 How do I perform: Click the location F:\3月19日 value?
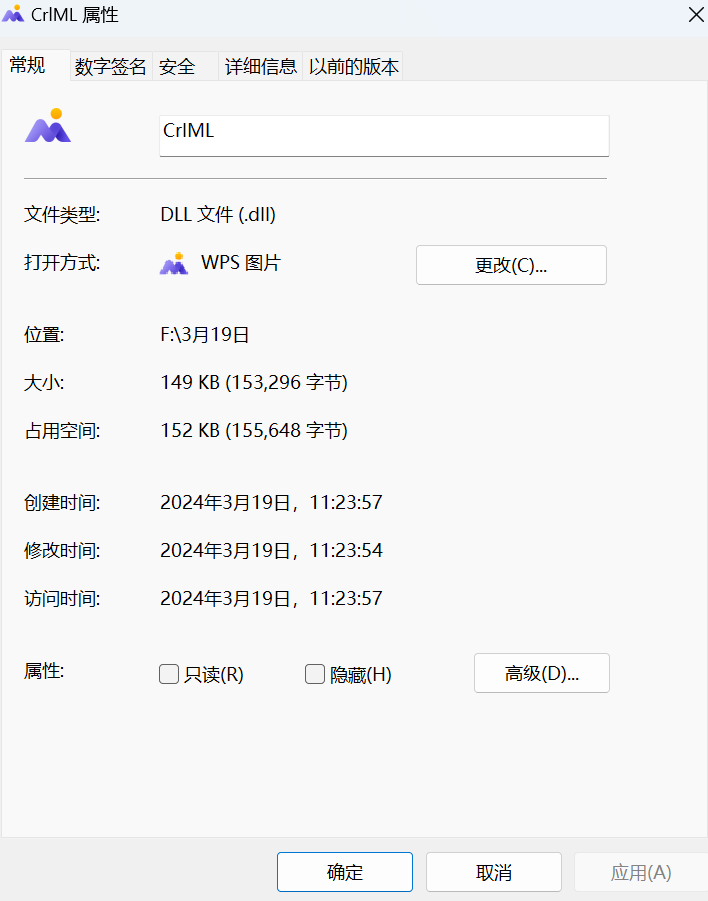(x=205, y=334)
